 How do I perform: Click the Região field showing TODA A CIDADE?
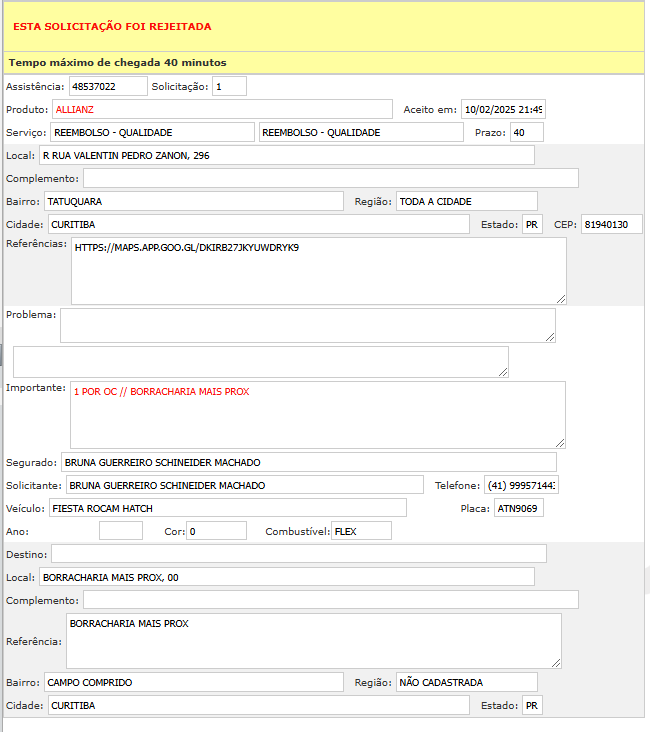pos(466,201)
